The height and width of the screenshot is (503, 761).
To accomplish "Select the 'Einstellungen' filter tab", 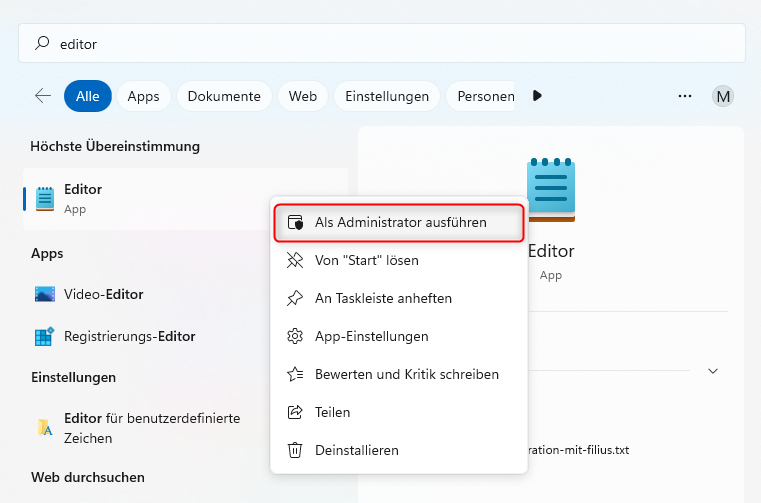I will coord(387,96).
